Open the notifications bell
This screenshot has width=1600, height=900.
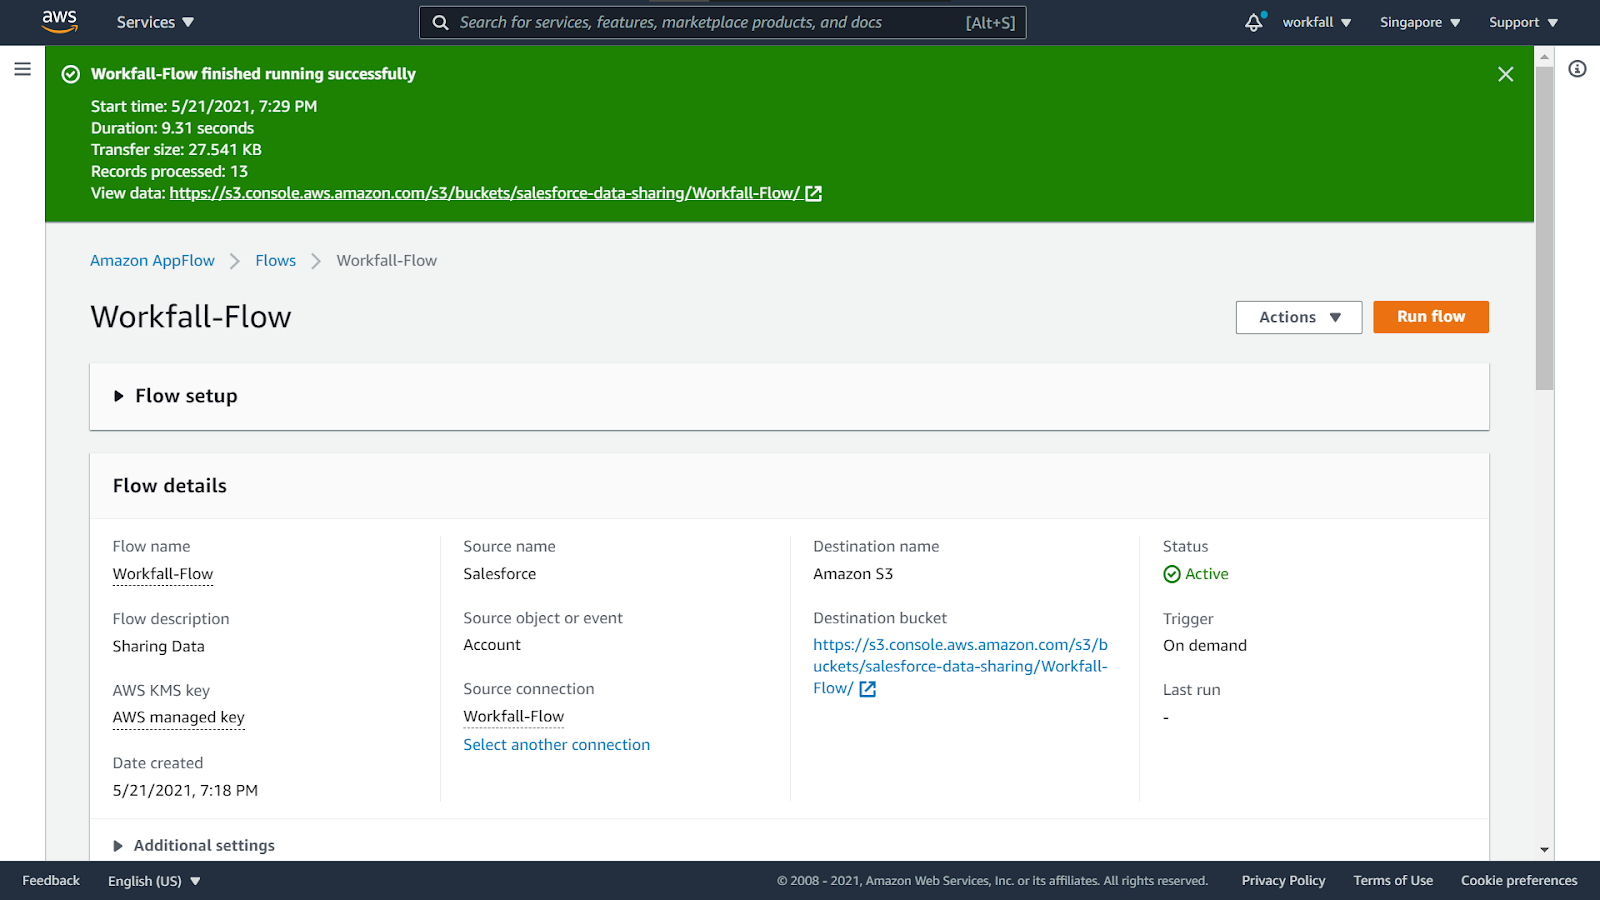(1254, 22)
